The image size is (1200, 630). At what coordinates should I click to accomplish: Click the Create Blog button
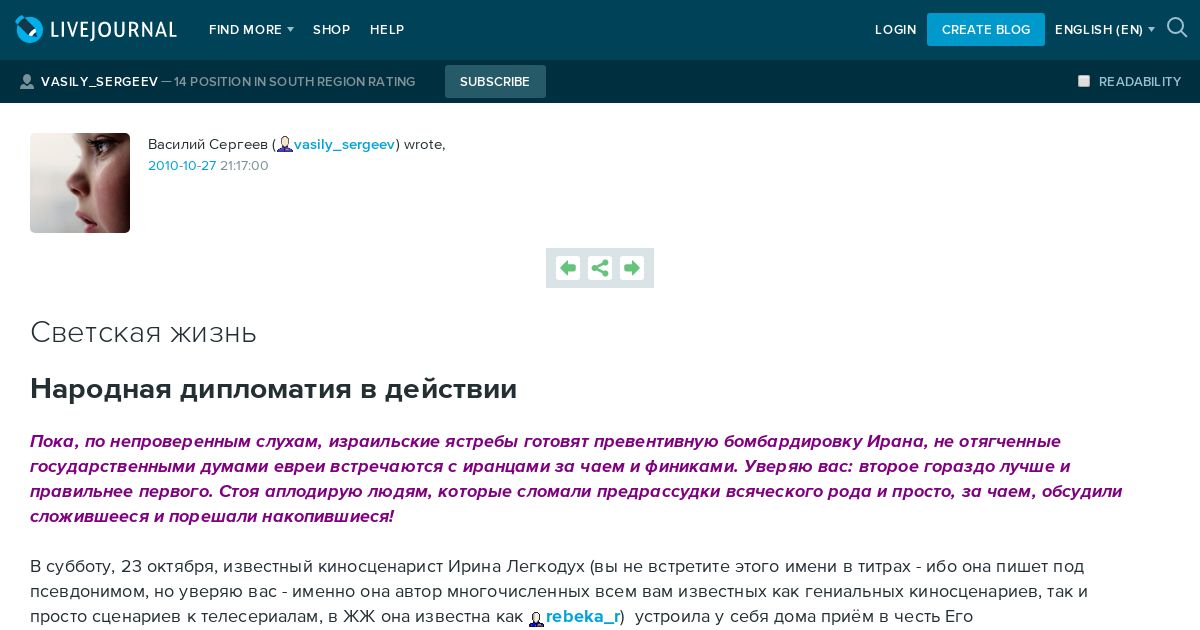point(986,30)
